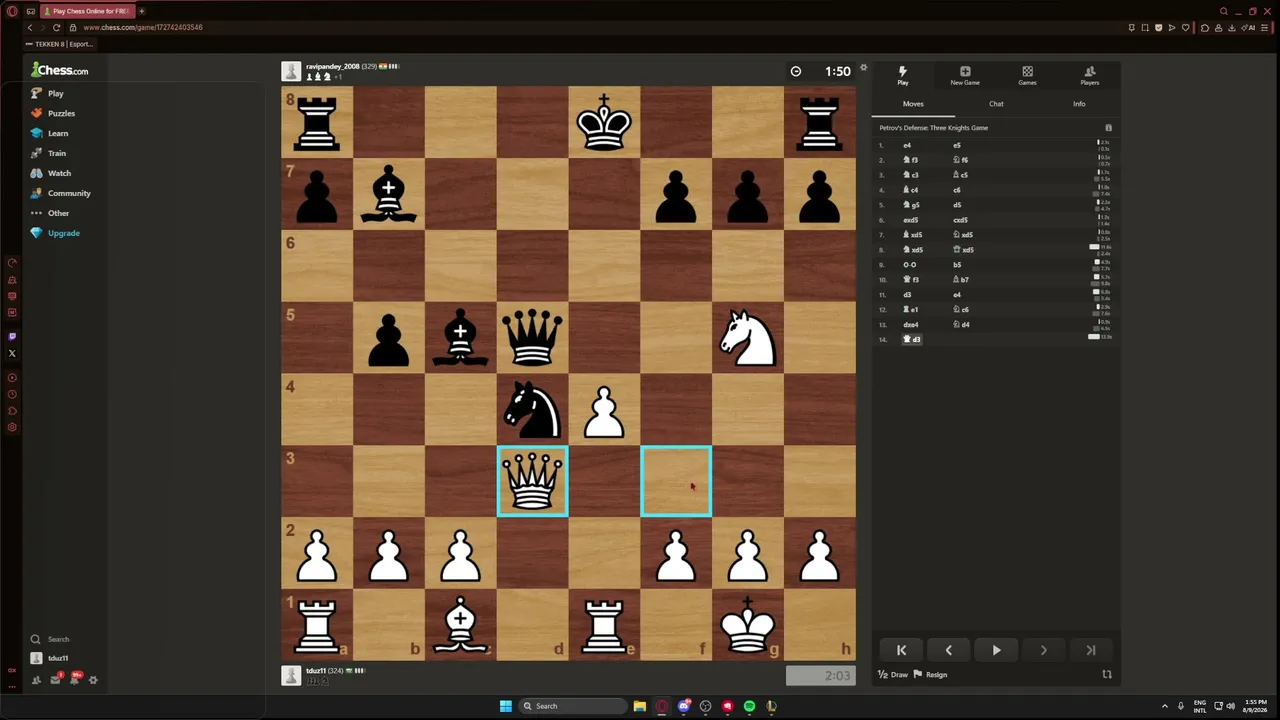Select the Games tab
The image size is (1280, 720).
click(1027, 76)
